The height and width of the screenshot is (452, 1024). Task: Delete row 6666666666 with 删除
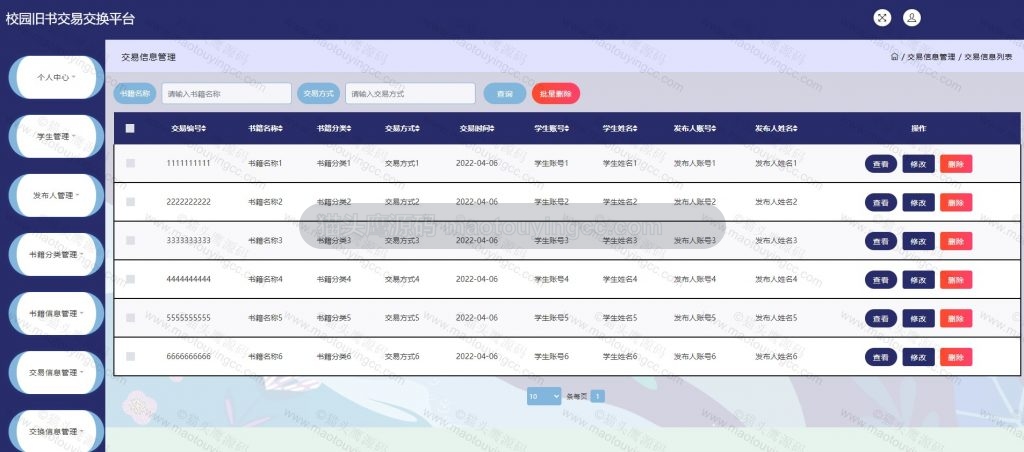tap(956, 357)
